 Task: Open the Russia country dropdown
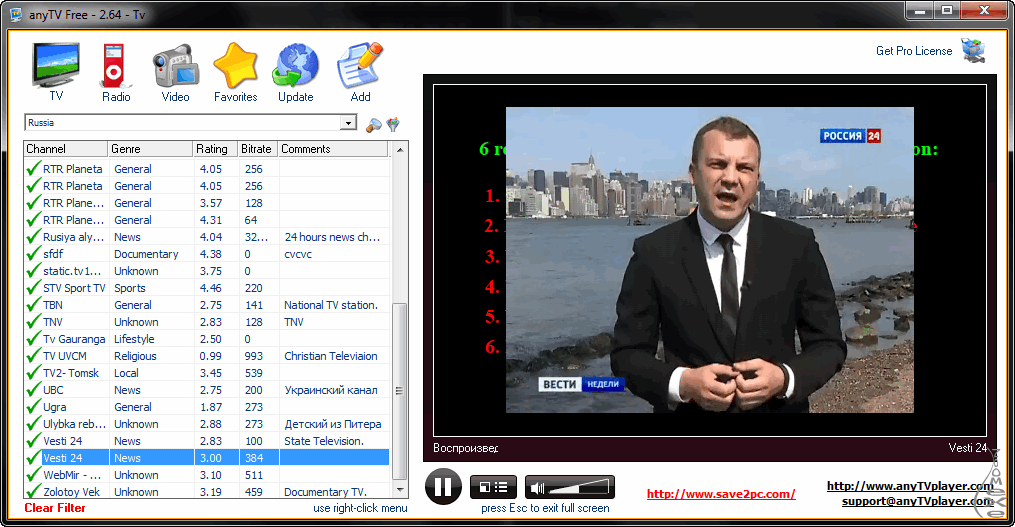pyautogui.click(x=348, y=122)
